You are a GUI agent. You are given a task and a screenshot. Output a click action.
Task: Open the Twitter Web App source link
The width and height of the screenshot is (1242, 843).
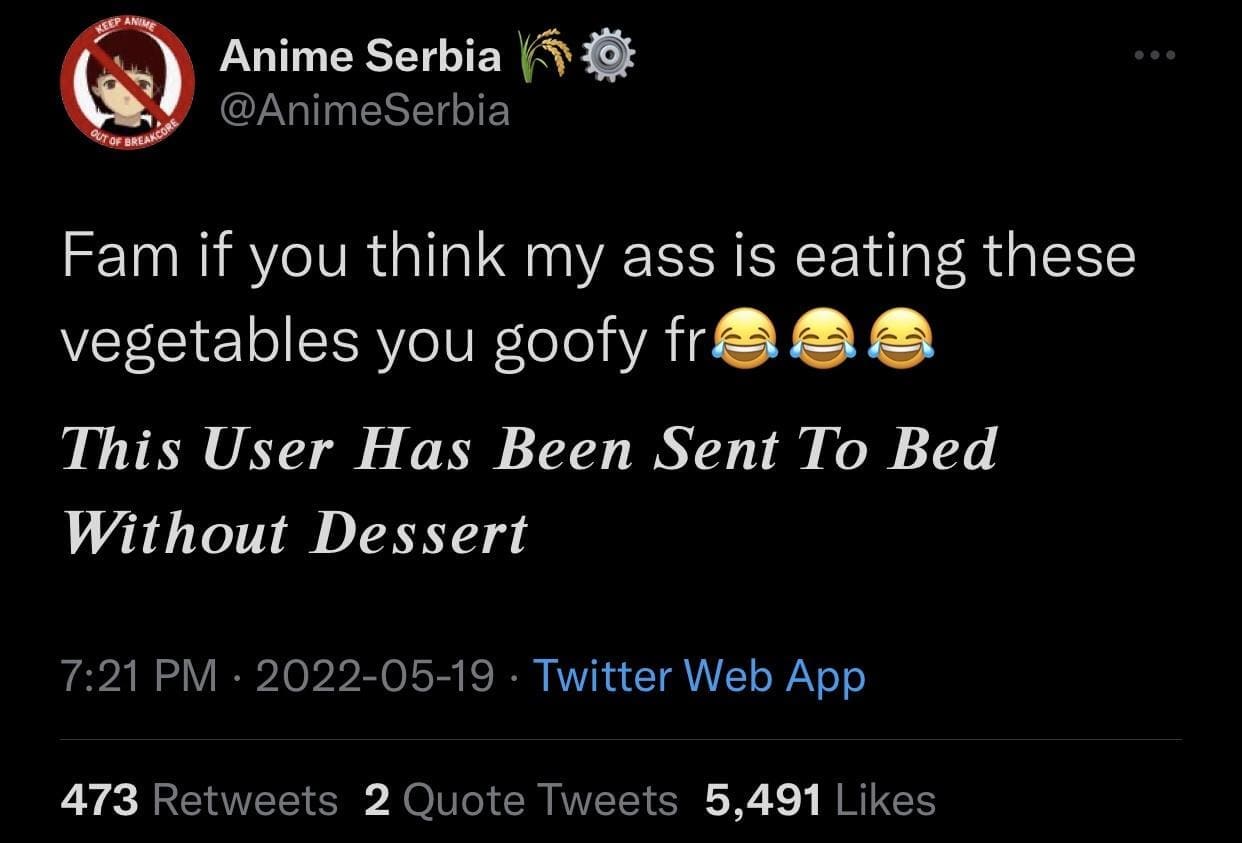pos(698,677)
